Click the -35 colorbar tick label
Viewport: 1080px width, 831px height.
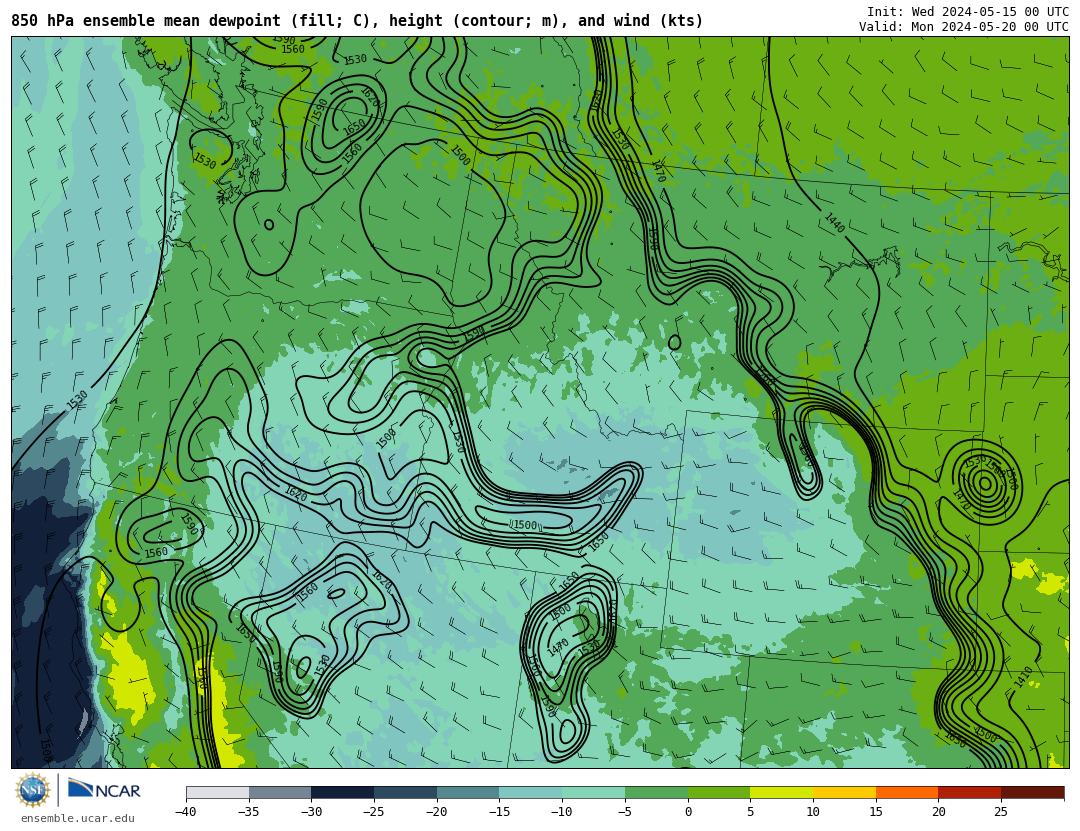pyautogui.click(x=248, y=812)
